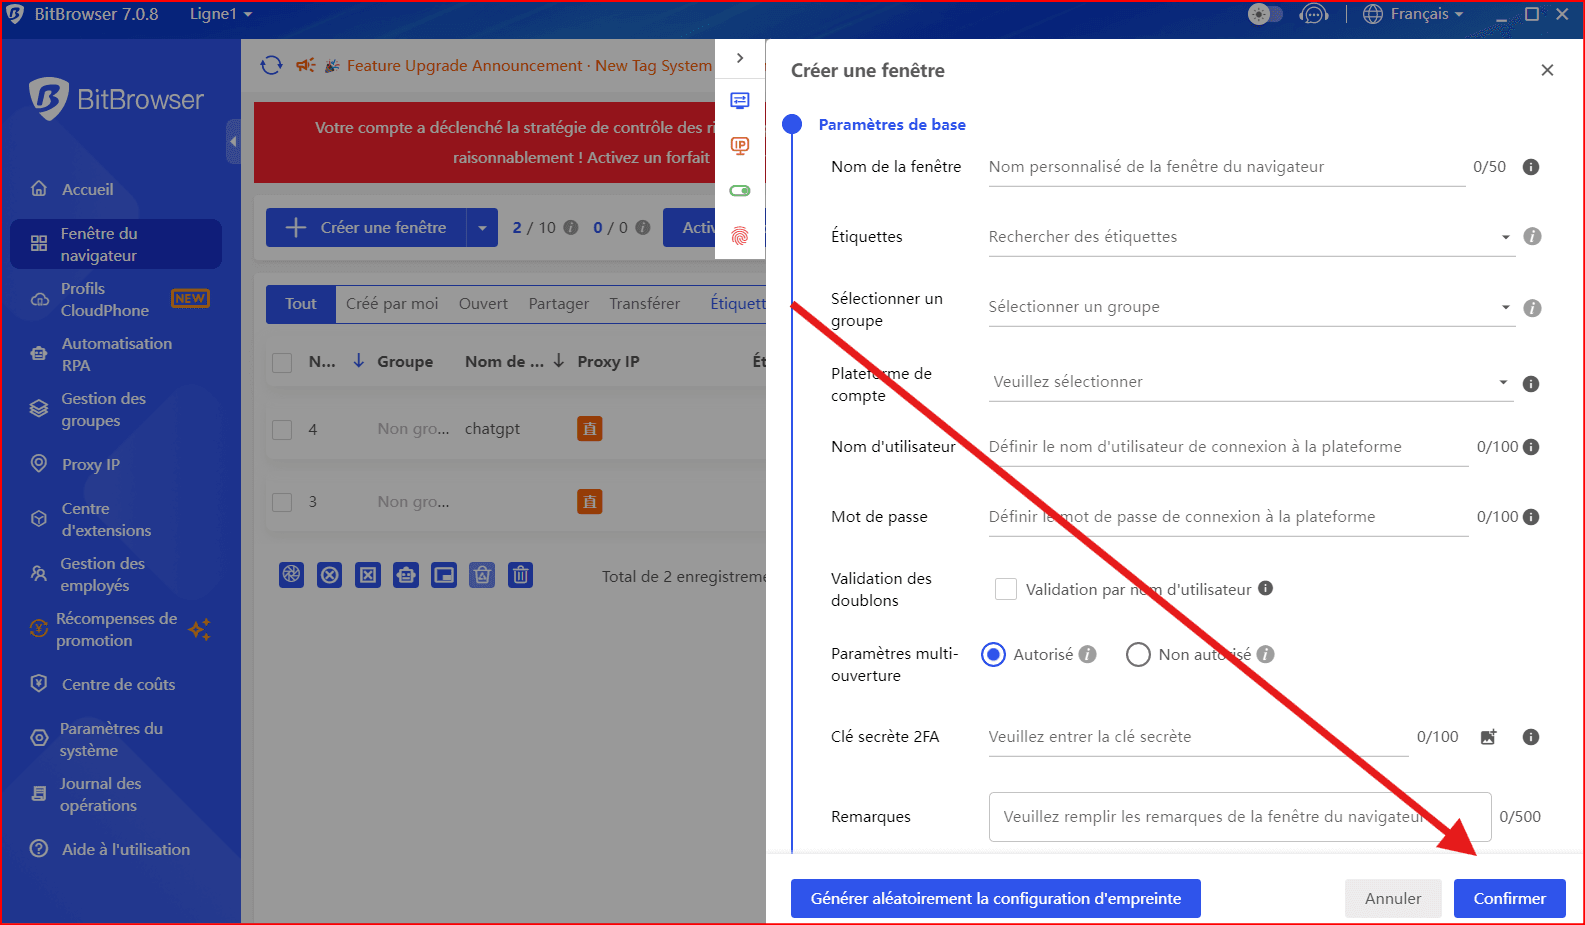Select the Non autorisé radio option
Viewport: 1585px width, 925px height.
[1138, 655]
